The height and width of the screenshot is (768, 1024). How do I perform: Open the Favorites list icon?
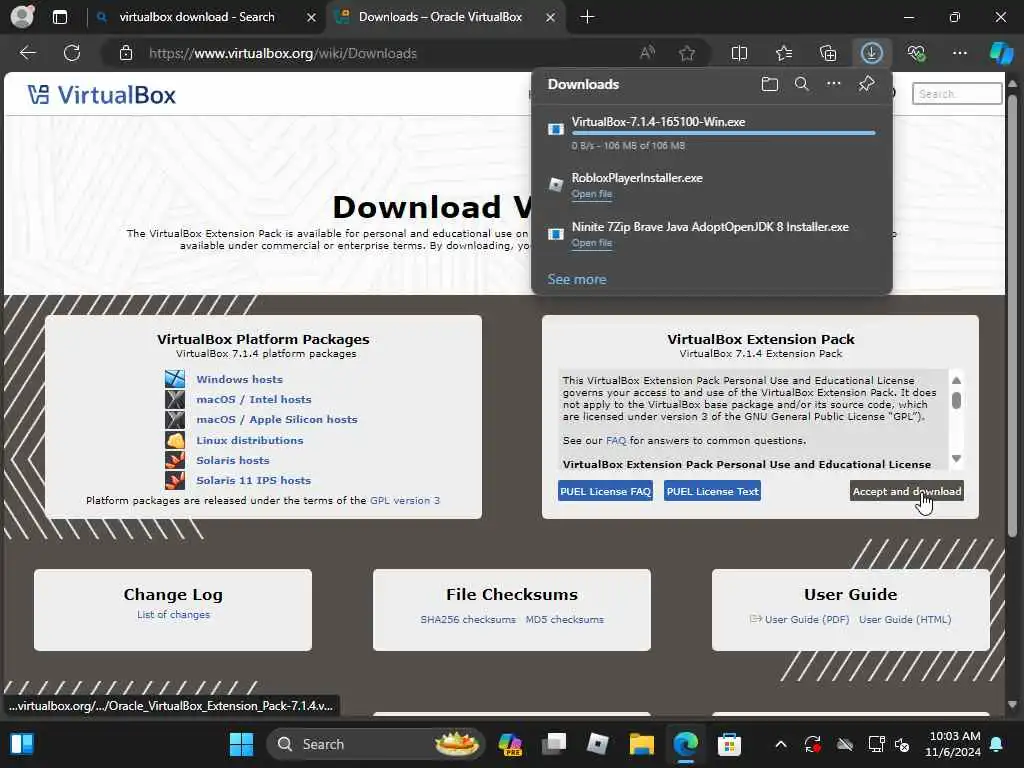pyautogui.click(x=784, y=53)
